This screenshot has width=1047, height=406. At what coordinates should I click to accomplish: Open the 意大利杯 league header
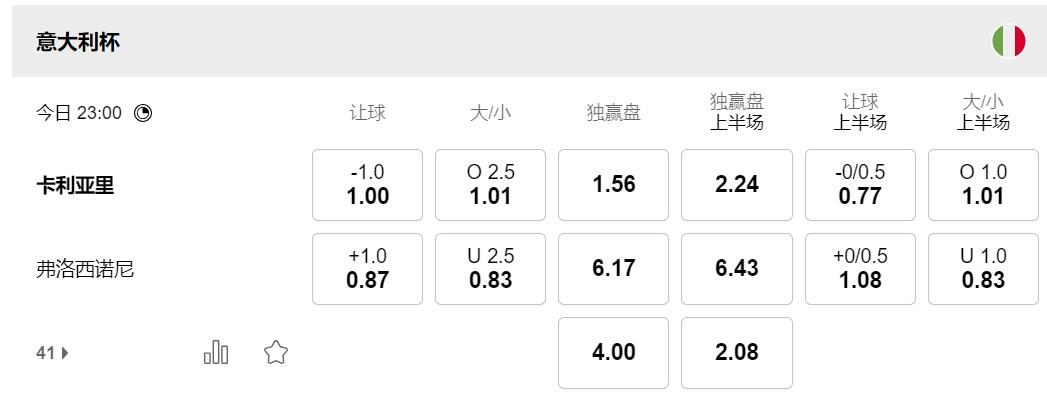pos(78,42)
